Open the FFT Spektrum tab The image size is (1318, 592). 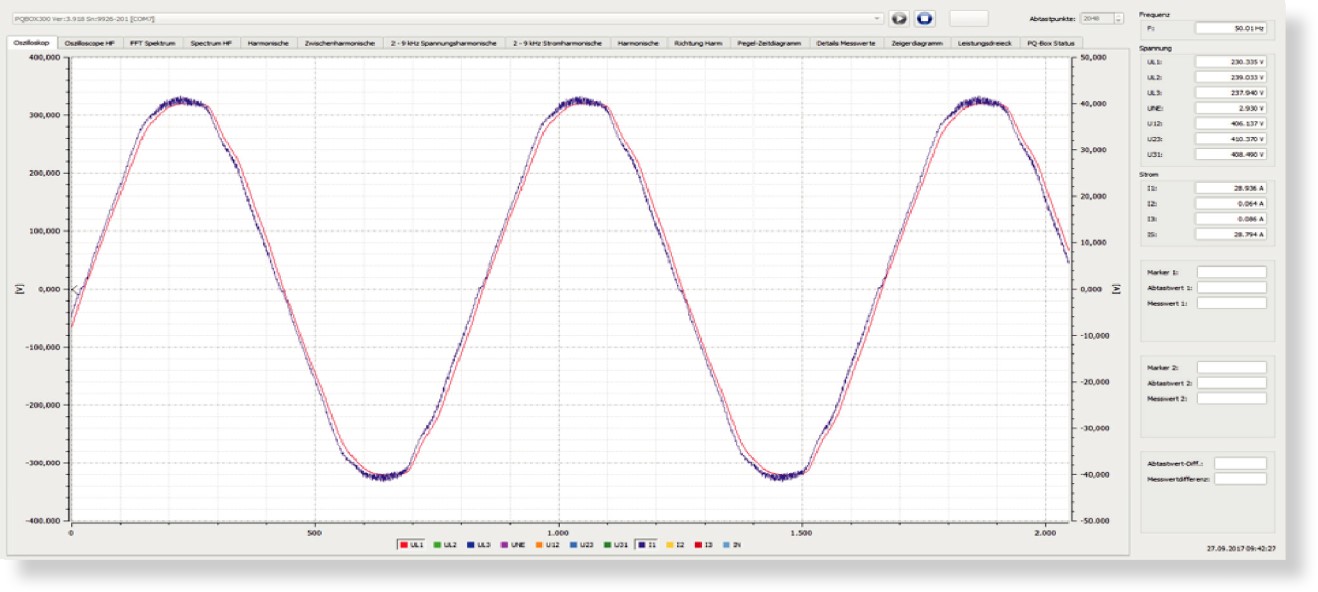pos(153,43)
